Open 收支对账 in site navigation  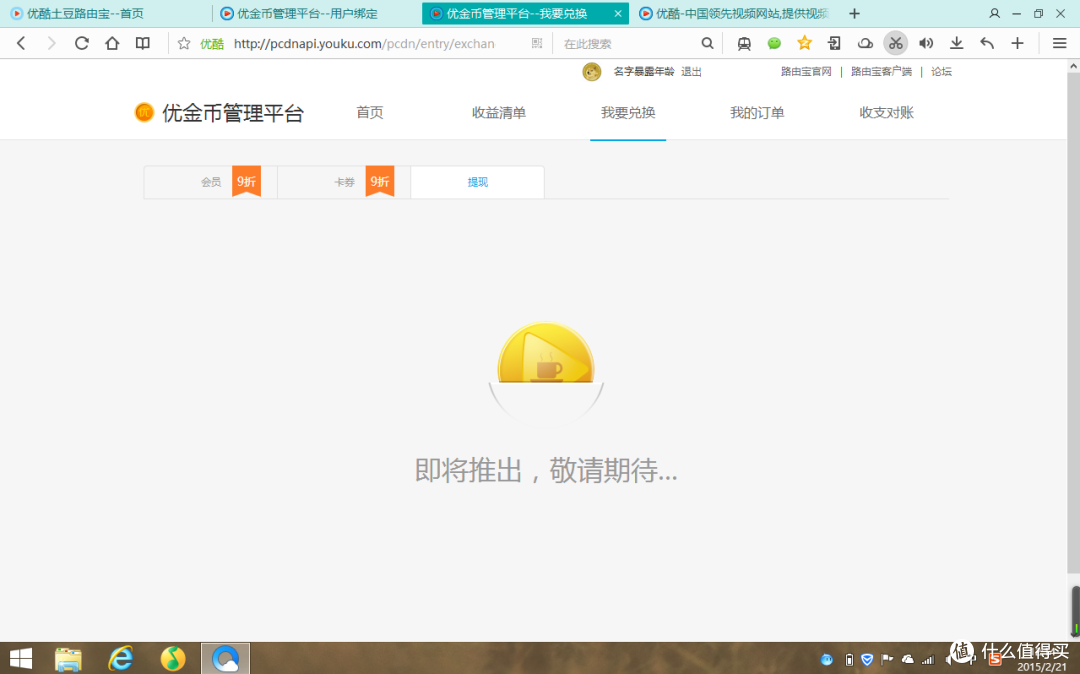[886, 112]
